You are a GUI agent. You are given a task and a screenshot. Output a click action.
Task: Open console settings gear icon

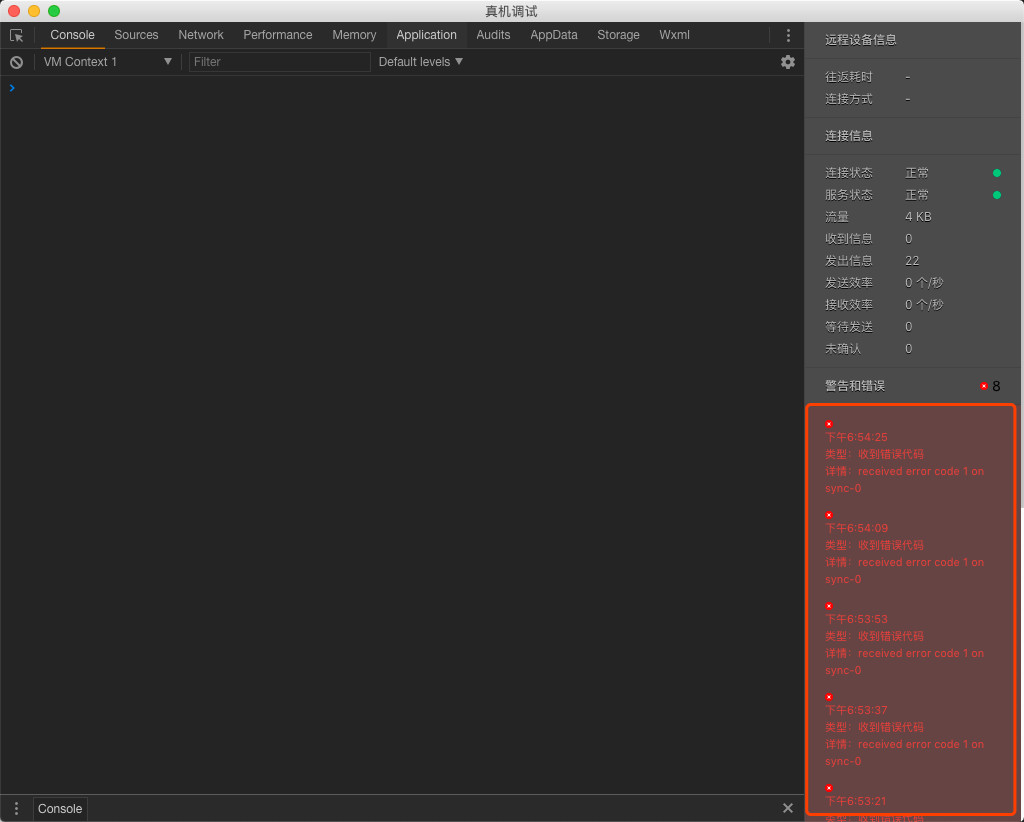tap(788, 62)
